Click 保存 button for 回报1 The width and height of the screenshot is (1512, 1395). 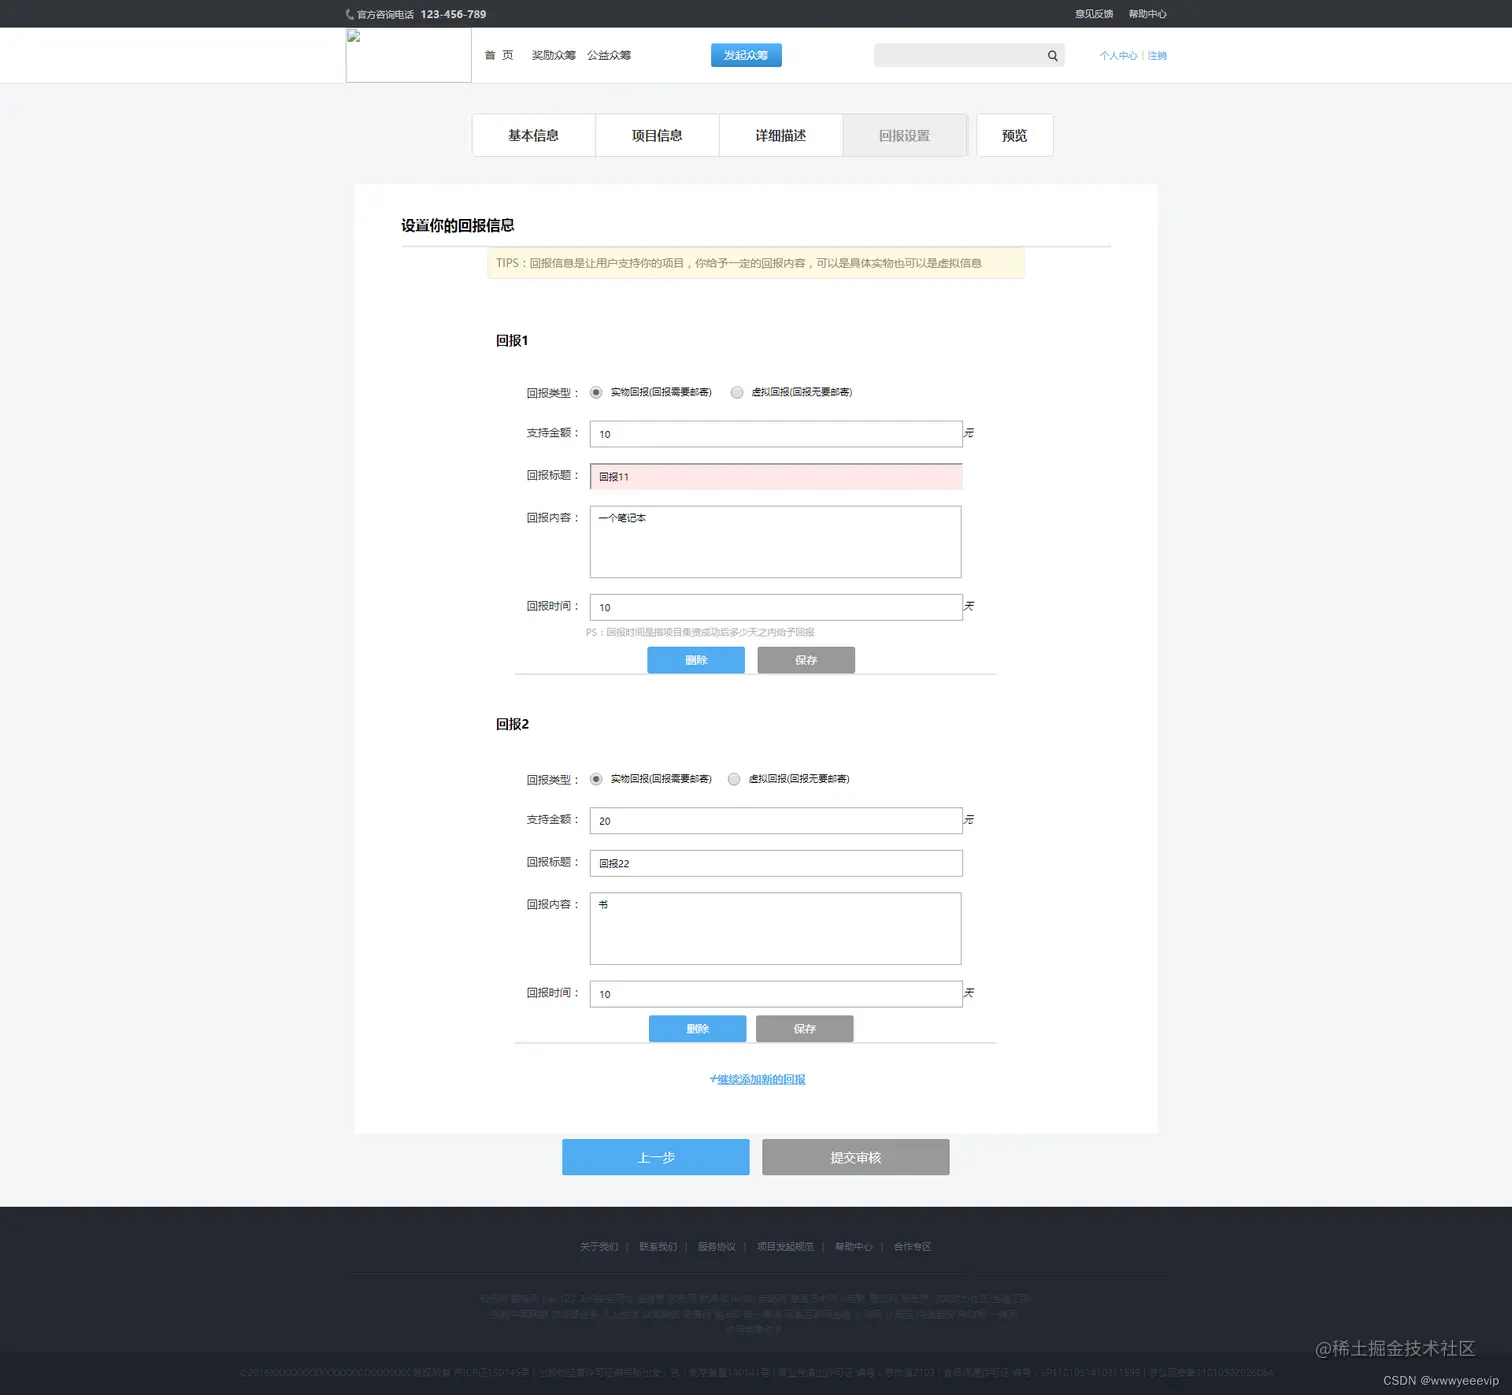806,660
